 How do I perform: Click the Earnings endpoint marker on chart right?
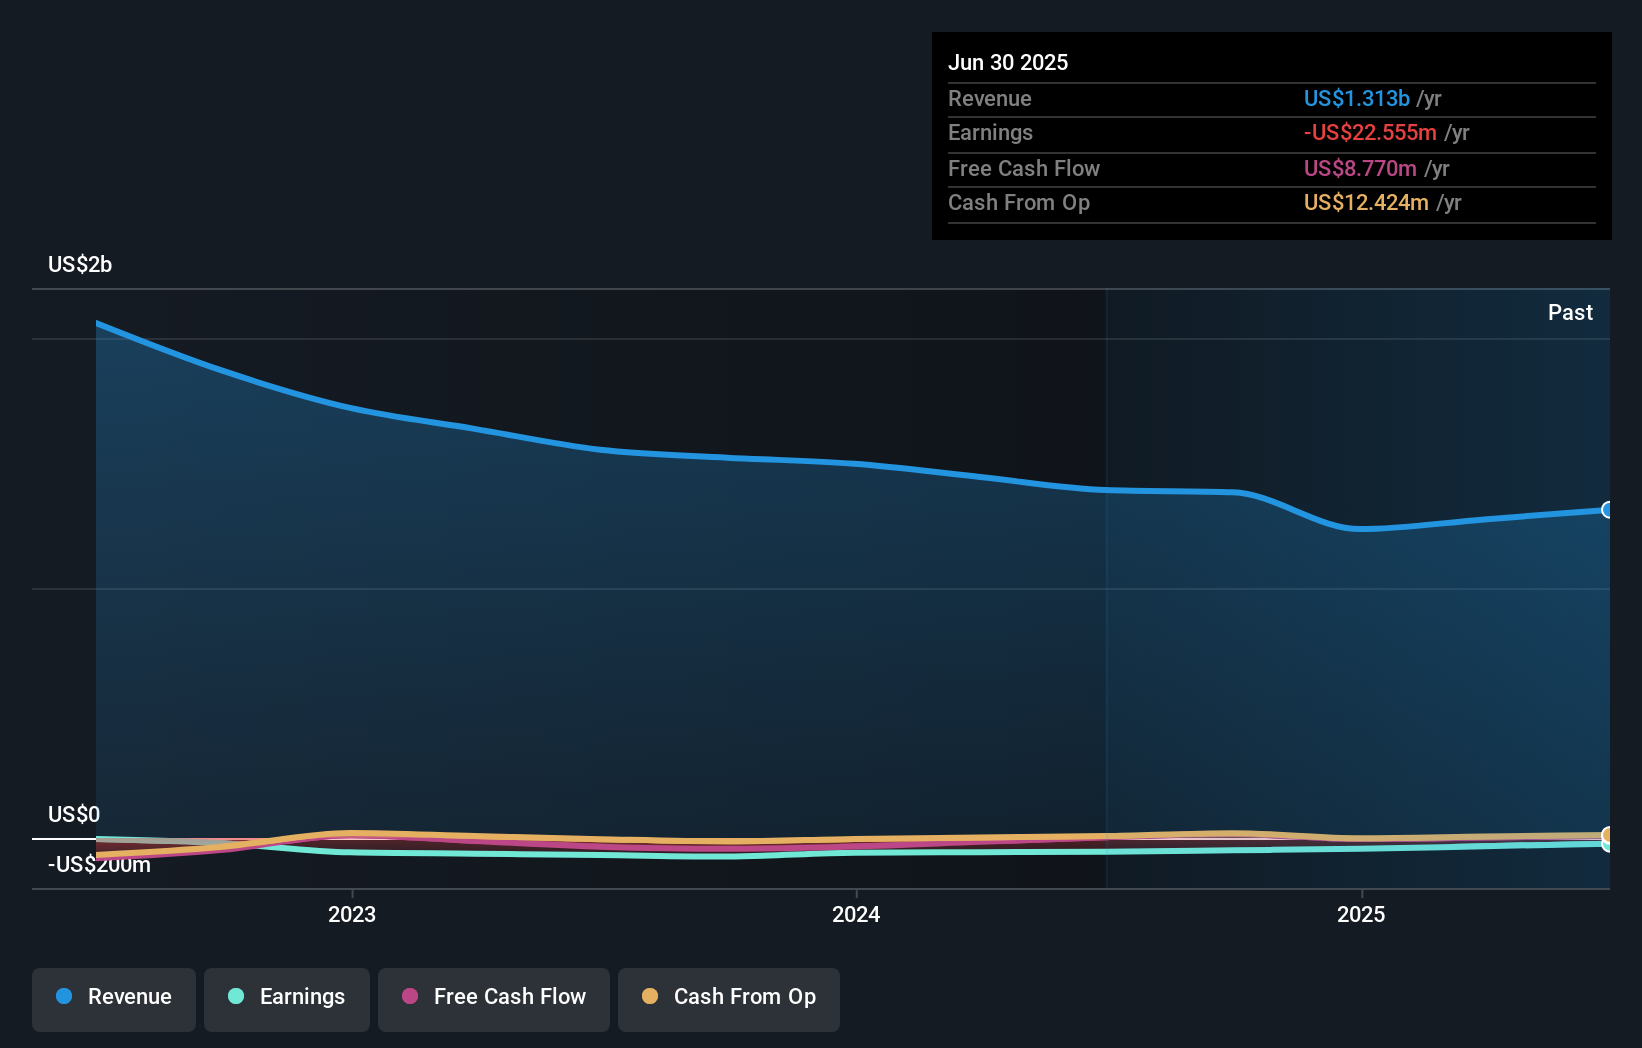[x=1608, y=846]
